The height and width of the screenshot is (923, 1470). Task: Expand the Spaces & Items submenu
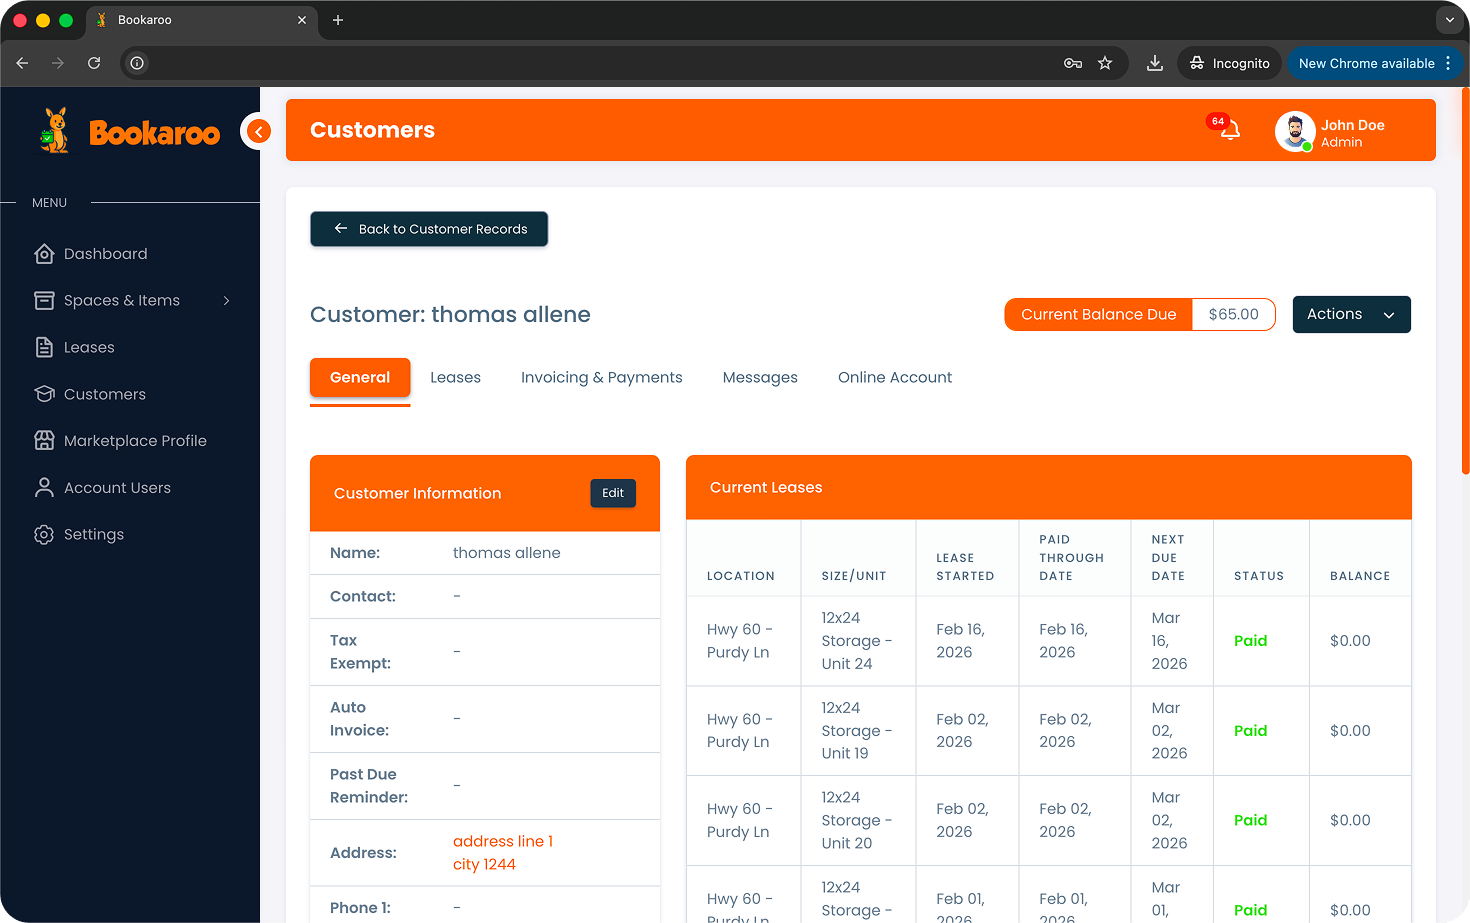(226, 300)
